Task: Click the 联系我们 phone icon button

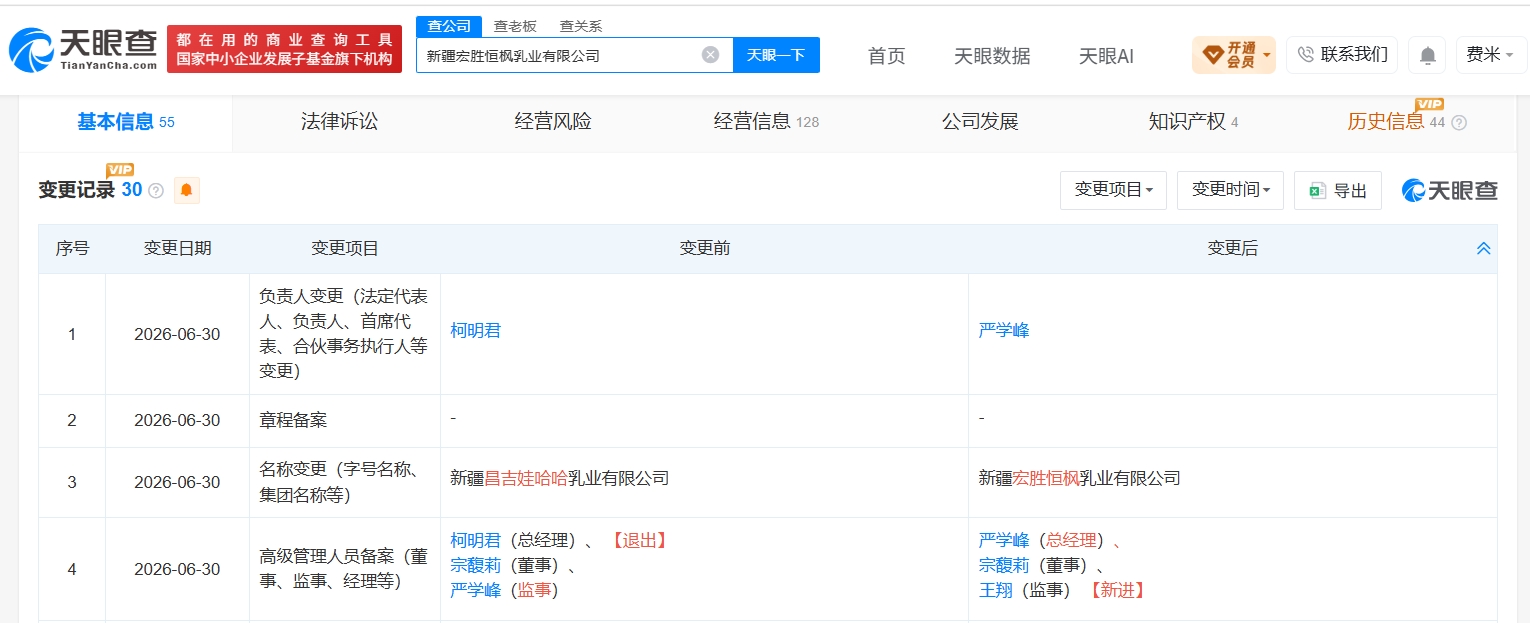Action: (x=1341, y=55)
